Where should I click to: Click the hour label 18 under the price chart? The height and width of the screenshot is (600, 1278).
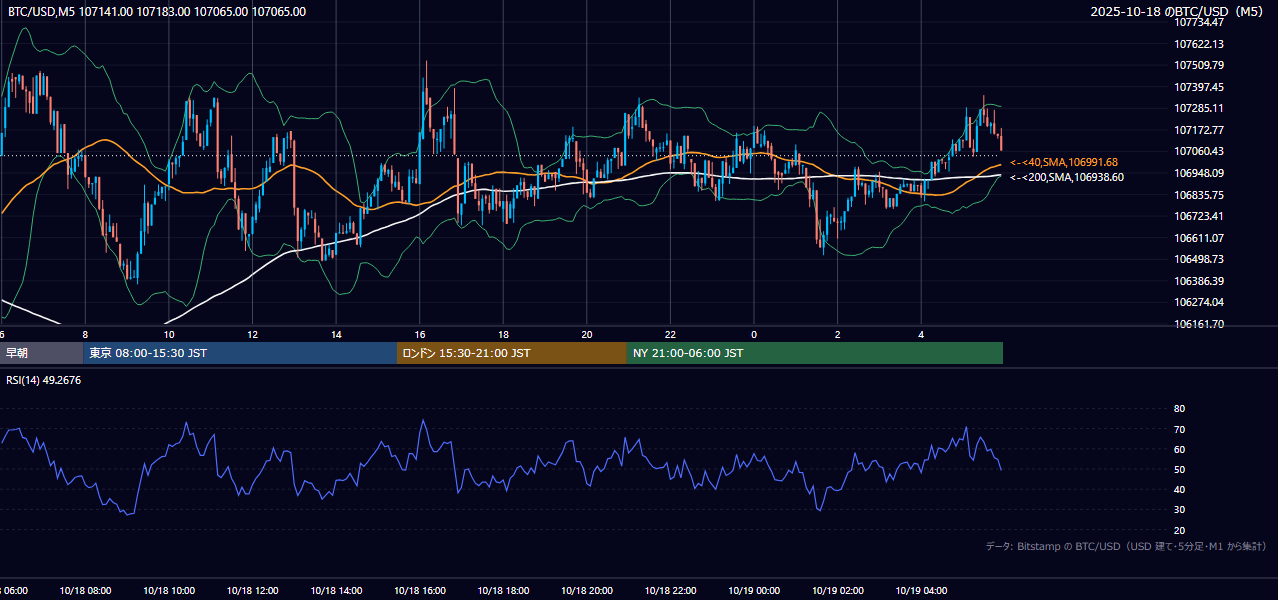coord(504,335)
